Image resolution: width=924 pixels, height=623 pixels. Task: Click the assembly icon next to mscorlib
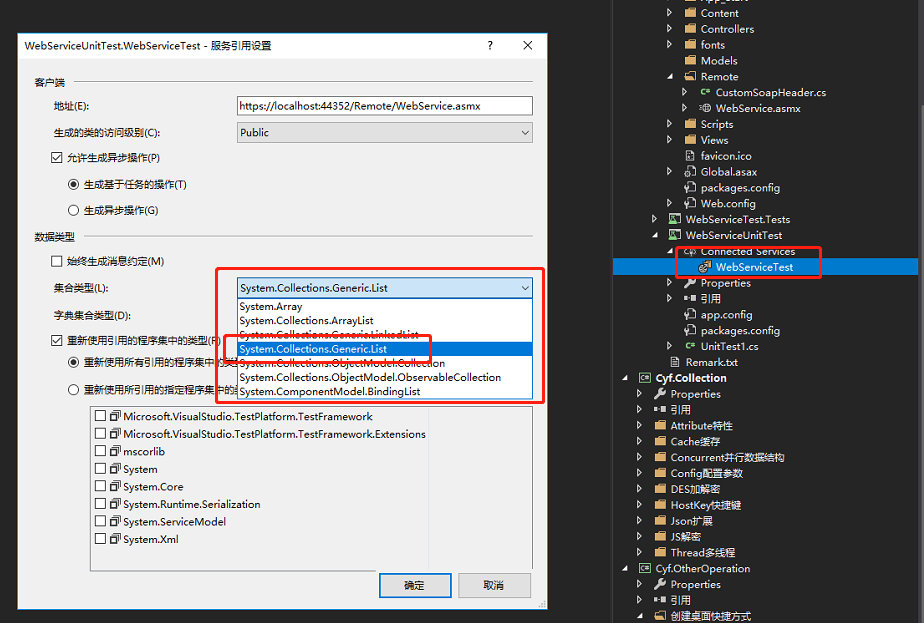(x=115, y=451)
